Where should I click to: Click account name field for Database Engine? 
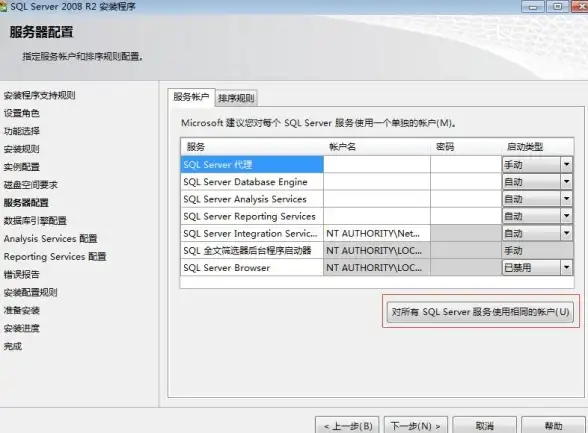[x=376, y=182]
